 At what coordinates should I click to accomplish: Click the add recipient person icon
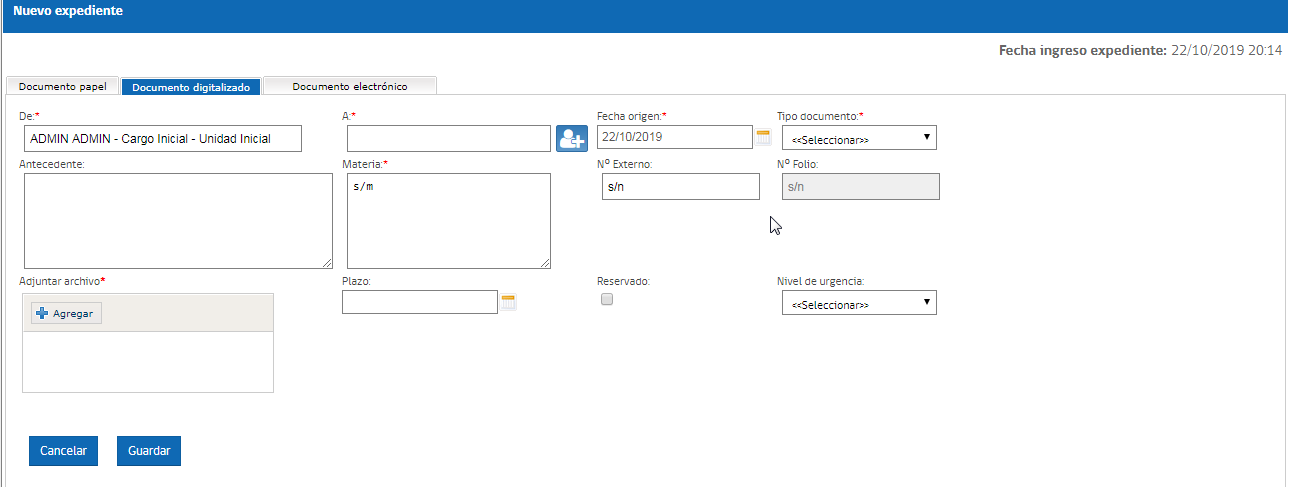572,138
